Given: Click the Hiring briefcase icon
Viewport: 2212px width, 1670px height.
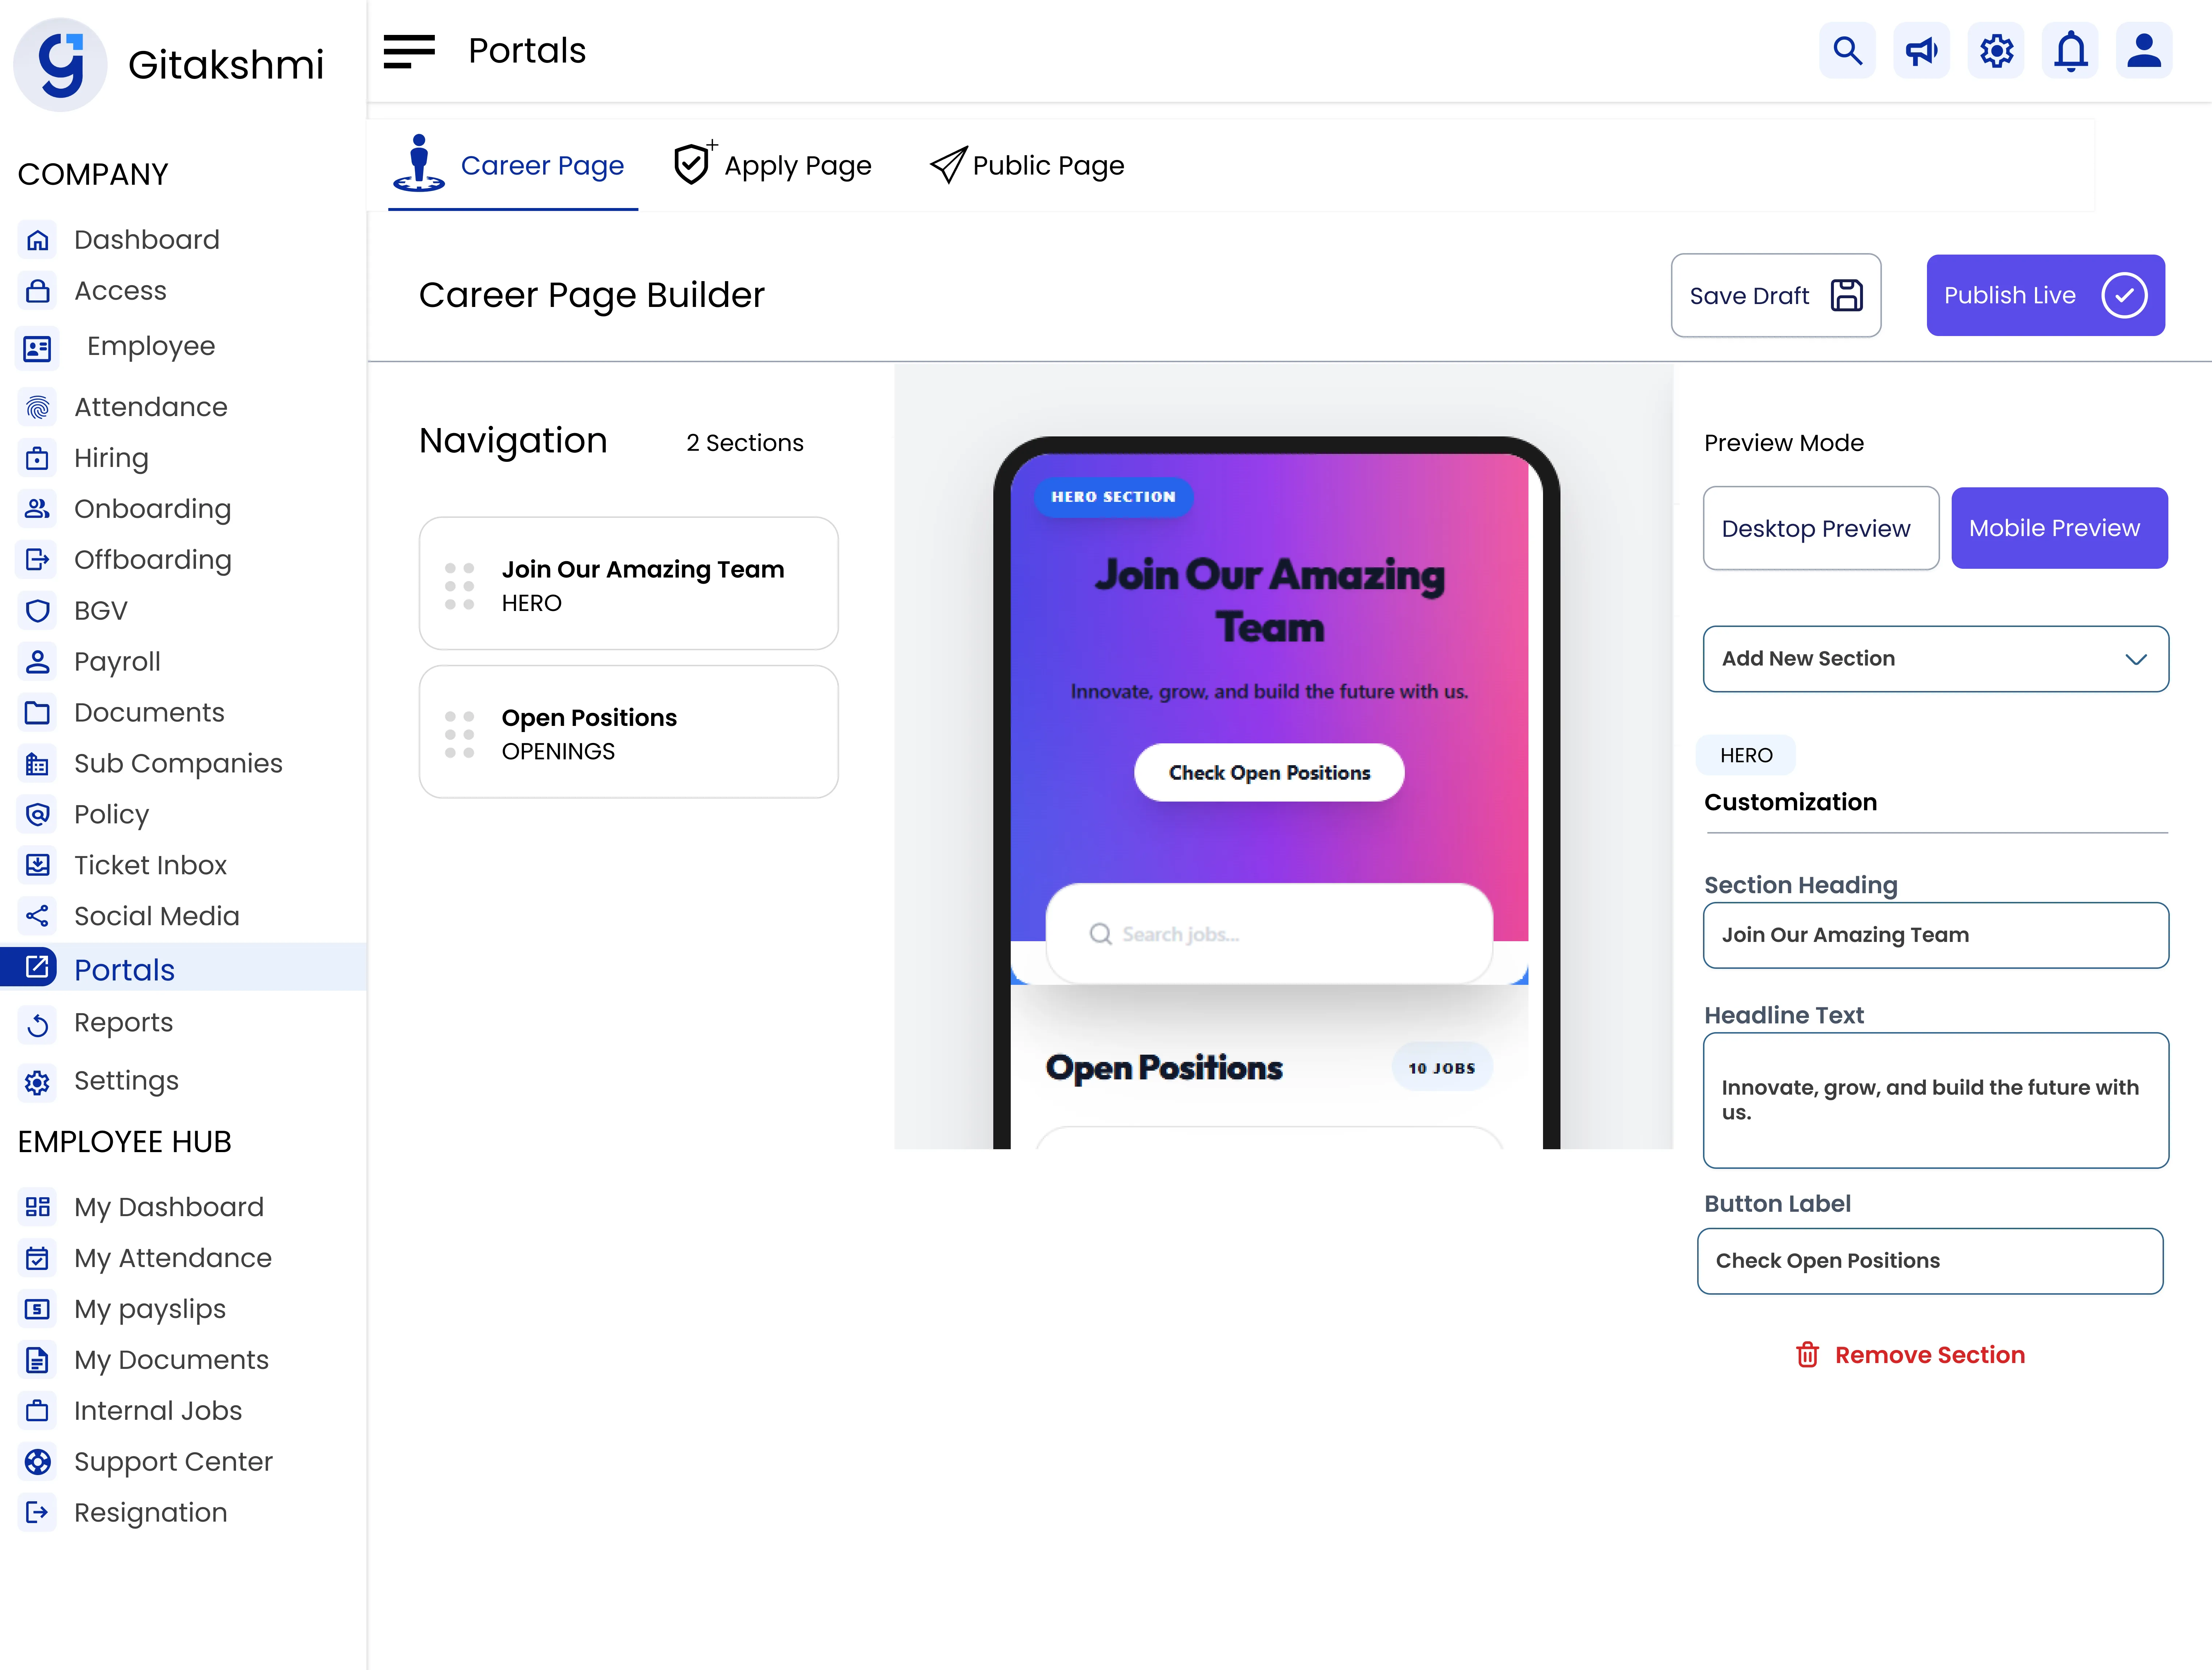Looking at the screenshot, I should (x=37, y=458).
